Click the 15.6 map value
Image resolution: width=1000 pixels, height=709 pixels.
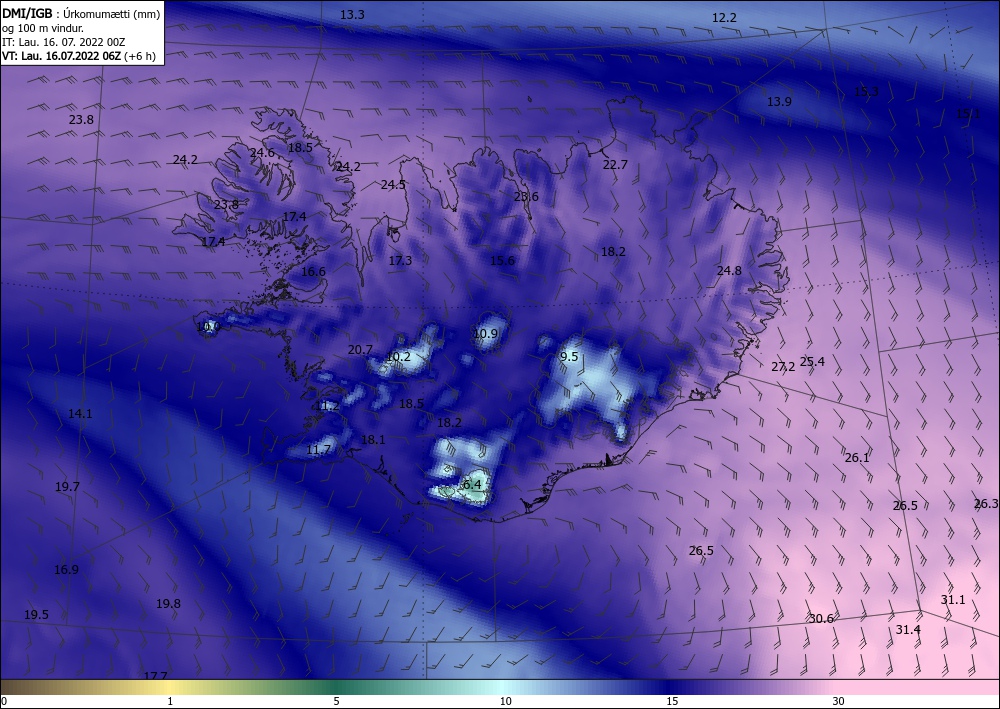pyautogui.click(x=502, y=260)
